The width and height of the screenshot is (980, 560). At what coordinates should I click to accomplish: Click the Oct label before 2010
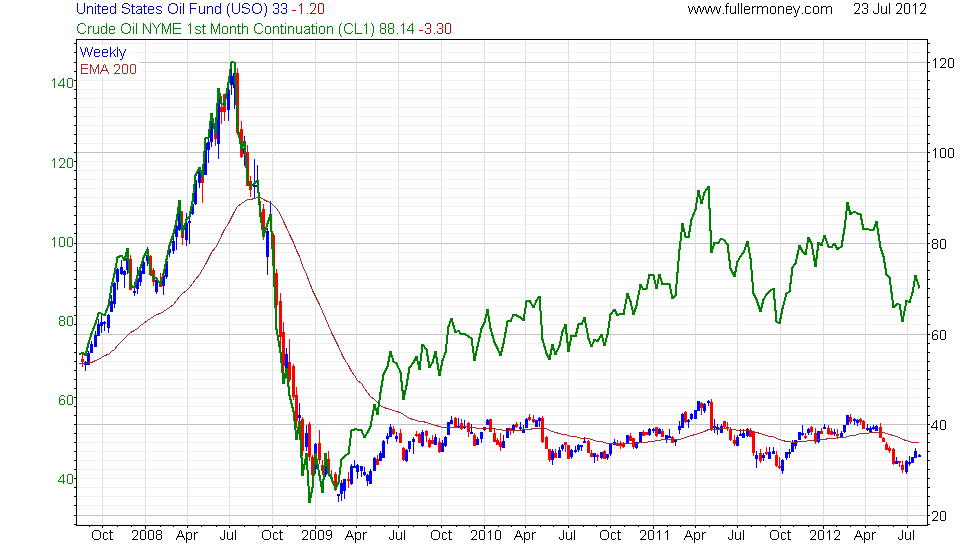(441, 536)
